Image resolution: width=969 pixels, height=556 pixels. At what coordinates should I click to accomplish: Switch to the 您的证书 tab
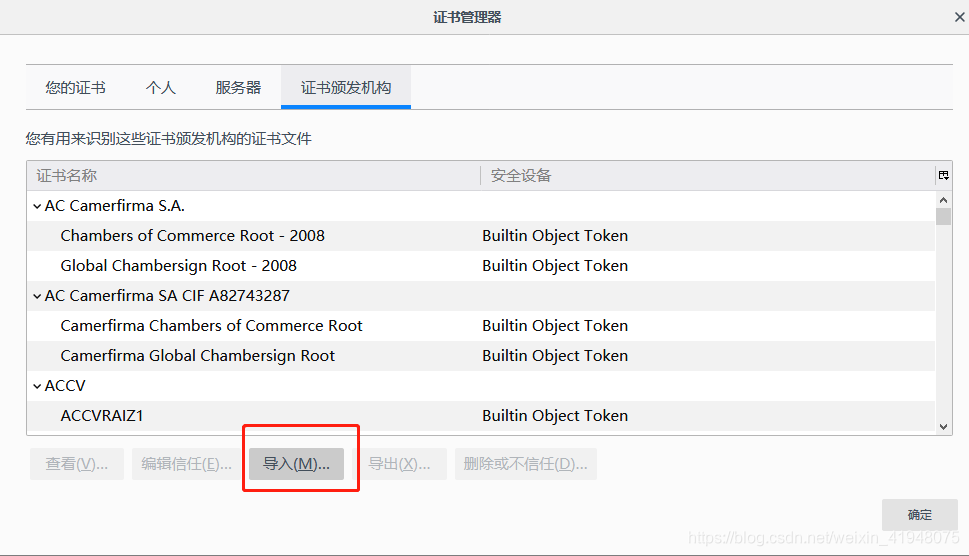click(x=75, y=88)
